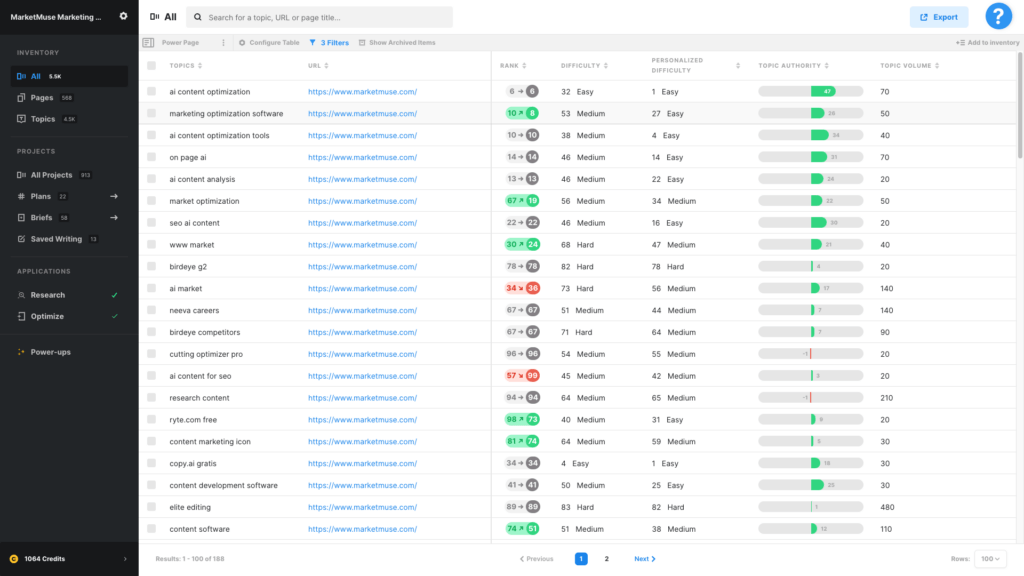Click the Research application icon
The width and height of the screenshot is (1024, 576).
coord(21,295)
